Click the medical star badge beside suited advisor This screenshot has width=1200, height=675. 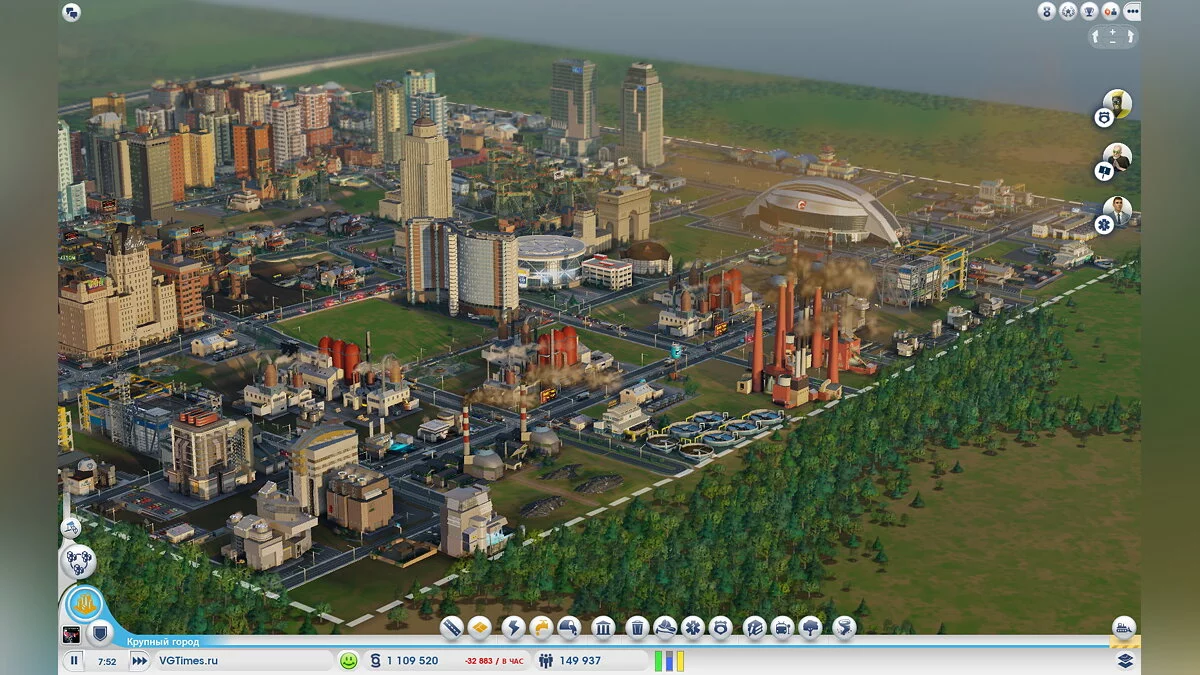click(1103, 226)
